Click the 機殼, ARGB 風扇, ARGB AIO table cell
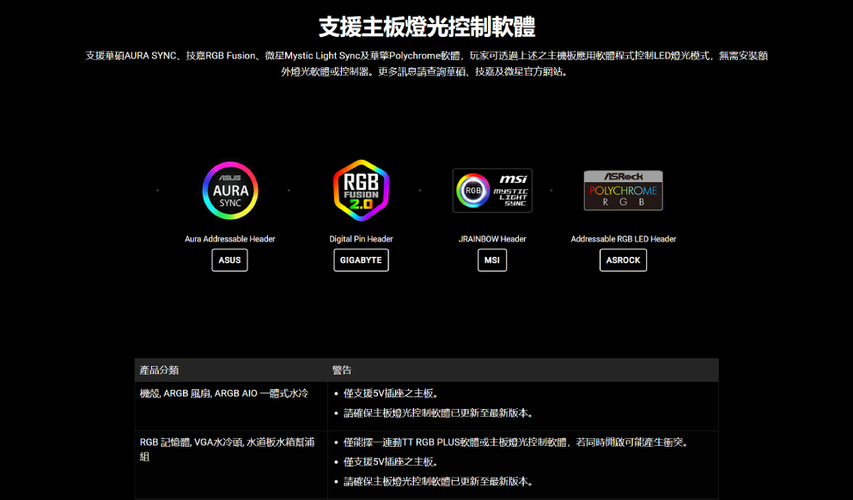853x500 pixels. (231, 406)
